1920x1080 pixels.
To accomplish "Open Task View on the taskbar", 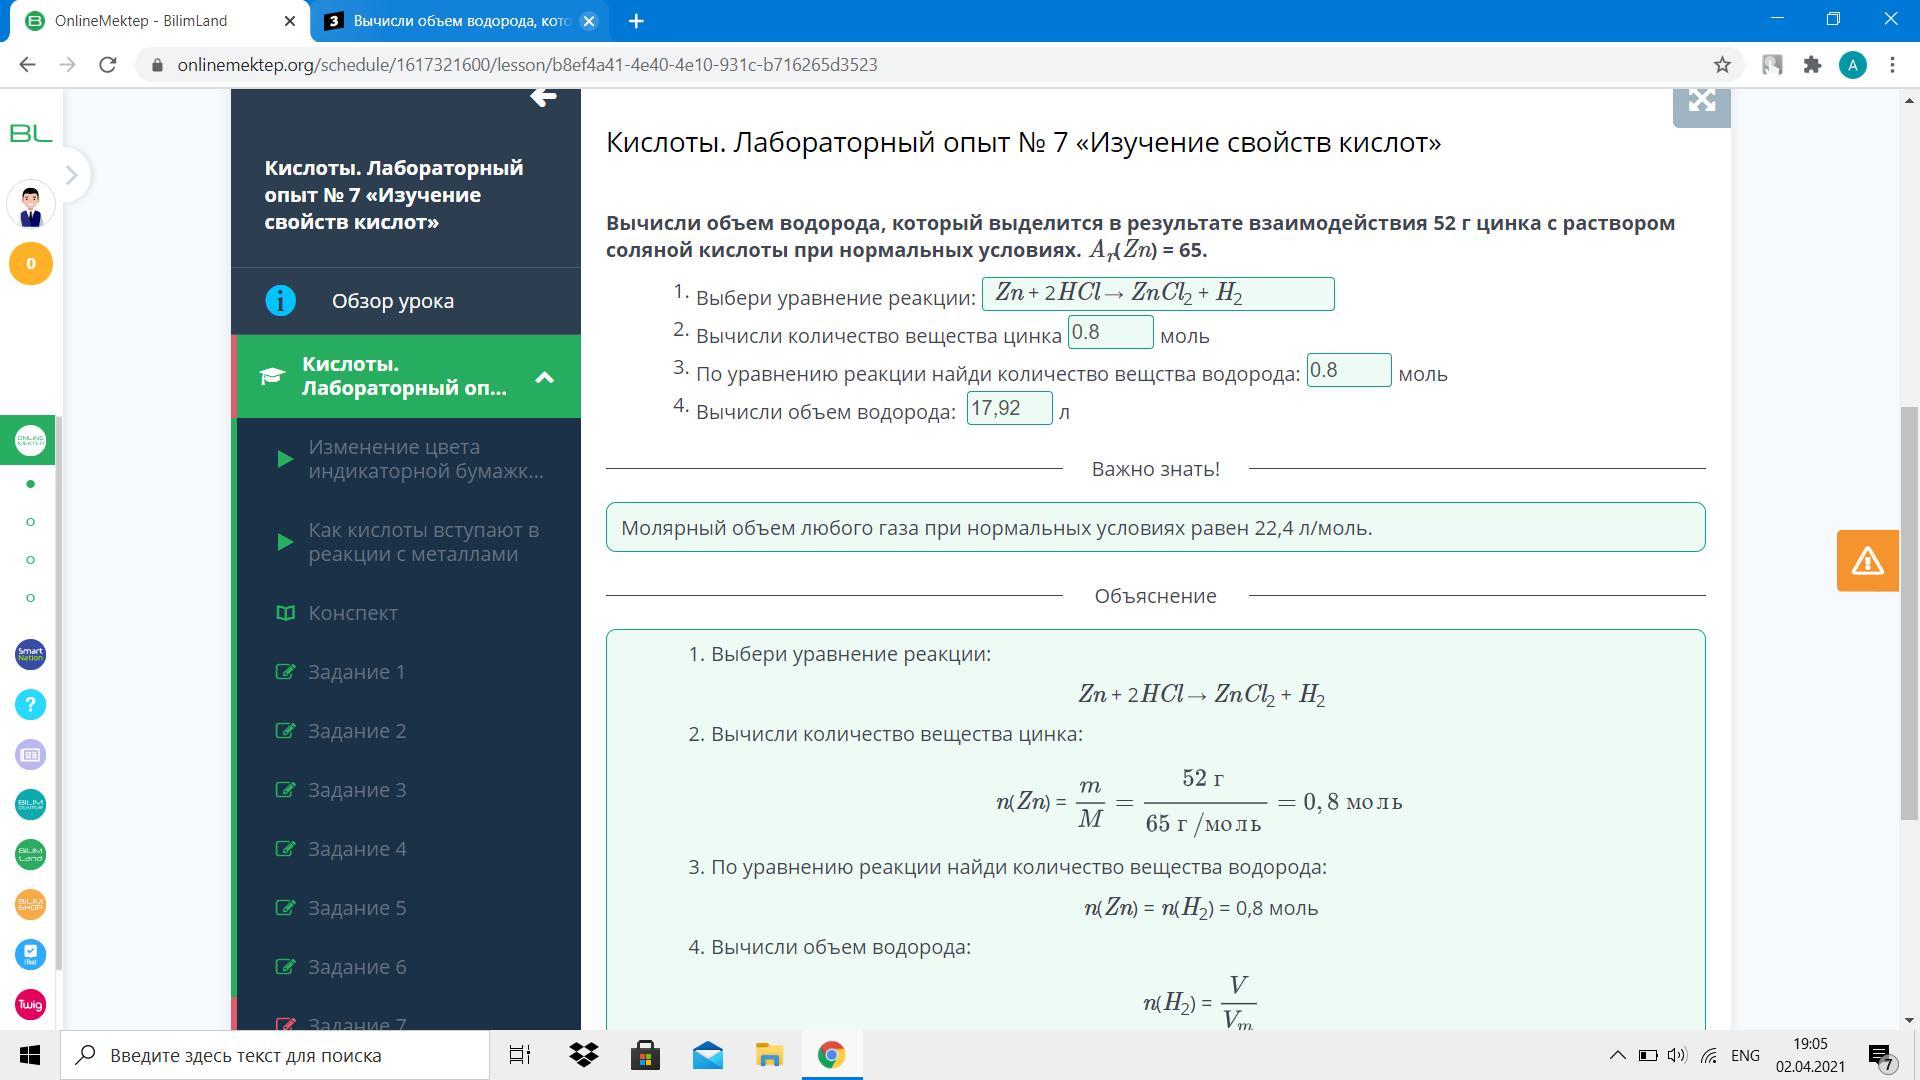I will 520,1055.
